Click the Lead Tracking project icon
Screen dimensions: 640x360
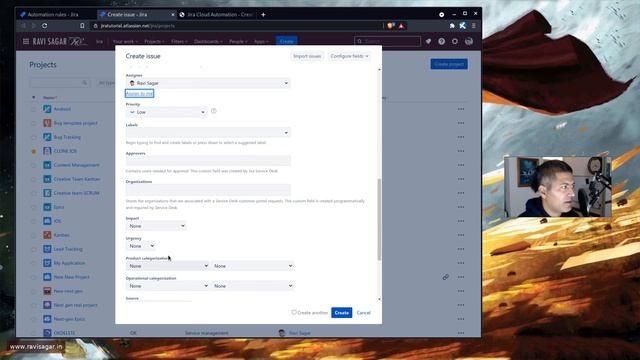click(x=47, y=249)
